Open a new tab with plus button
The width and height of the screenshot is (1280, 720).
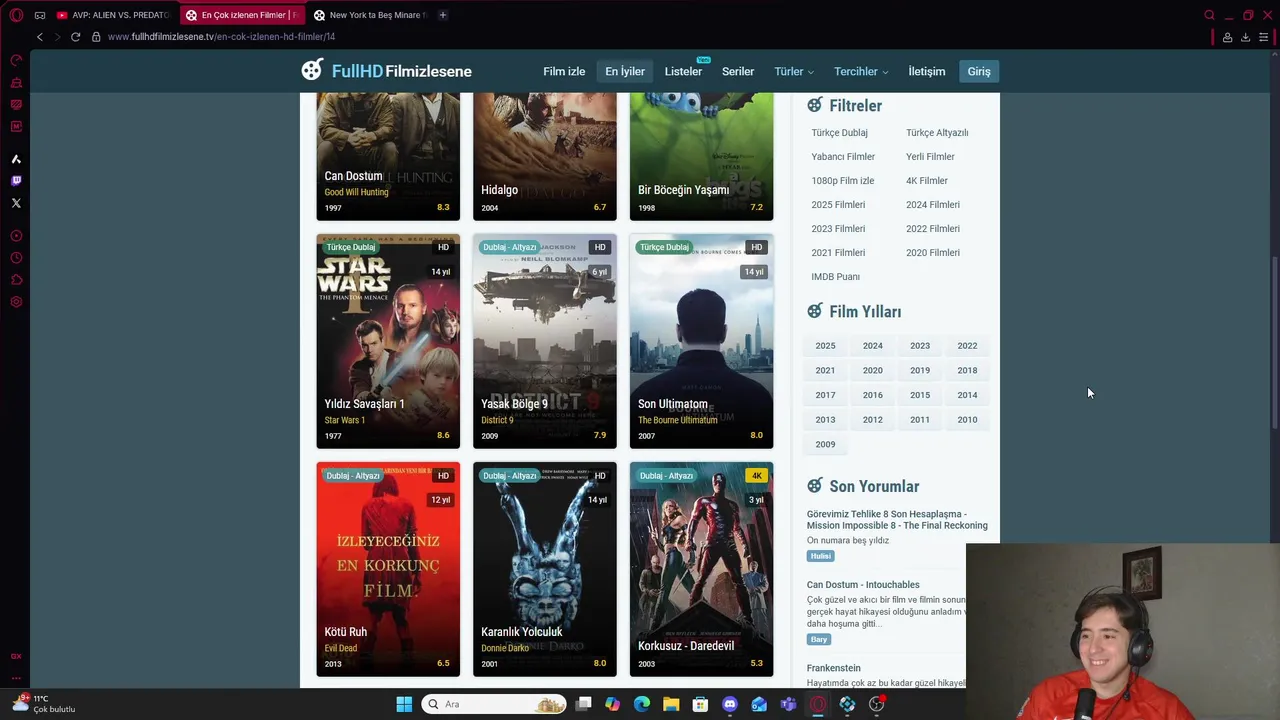click(x=442, y=15)
